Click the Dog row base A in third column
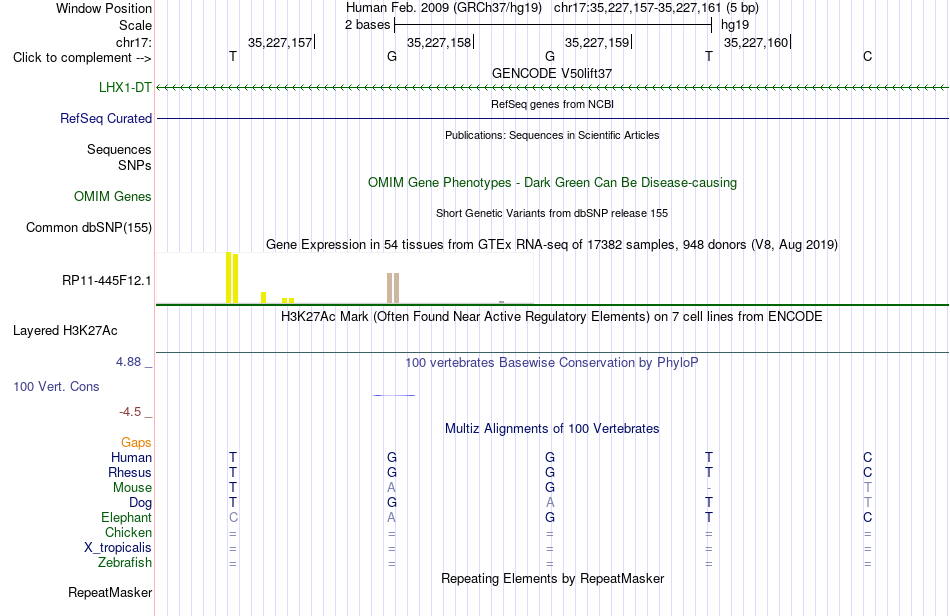The height and width of the screenshot is (616, 950). [x=550, y=502]
